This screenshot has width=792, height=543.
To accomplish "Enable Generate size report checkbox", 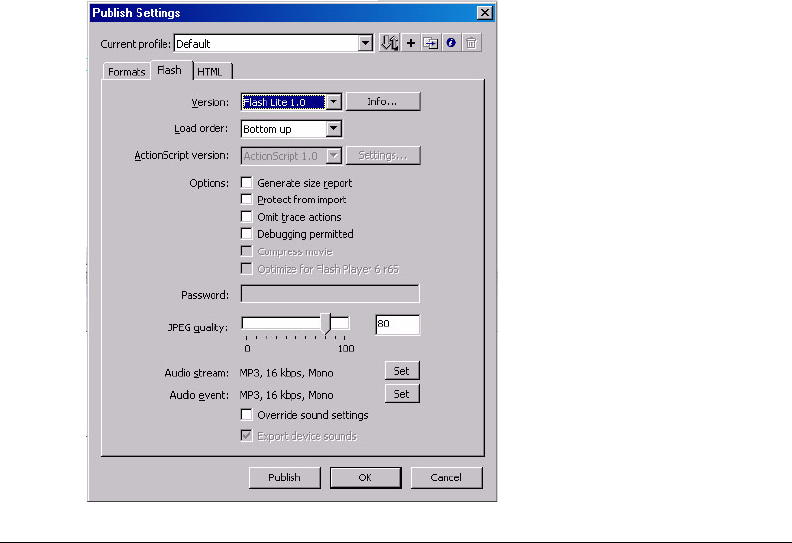I will pyautogui.click(x=246, y=182).
